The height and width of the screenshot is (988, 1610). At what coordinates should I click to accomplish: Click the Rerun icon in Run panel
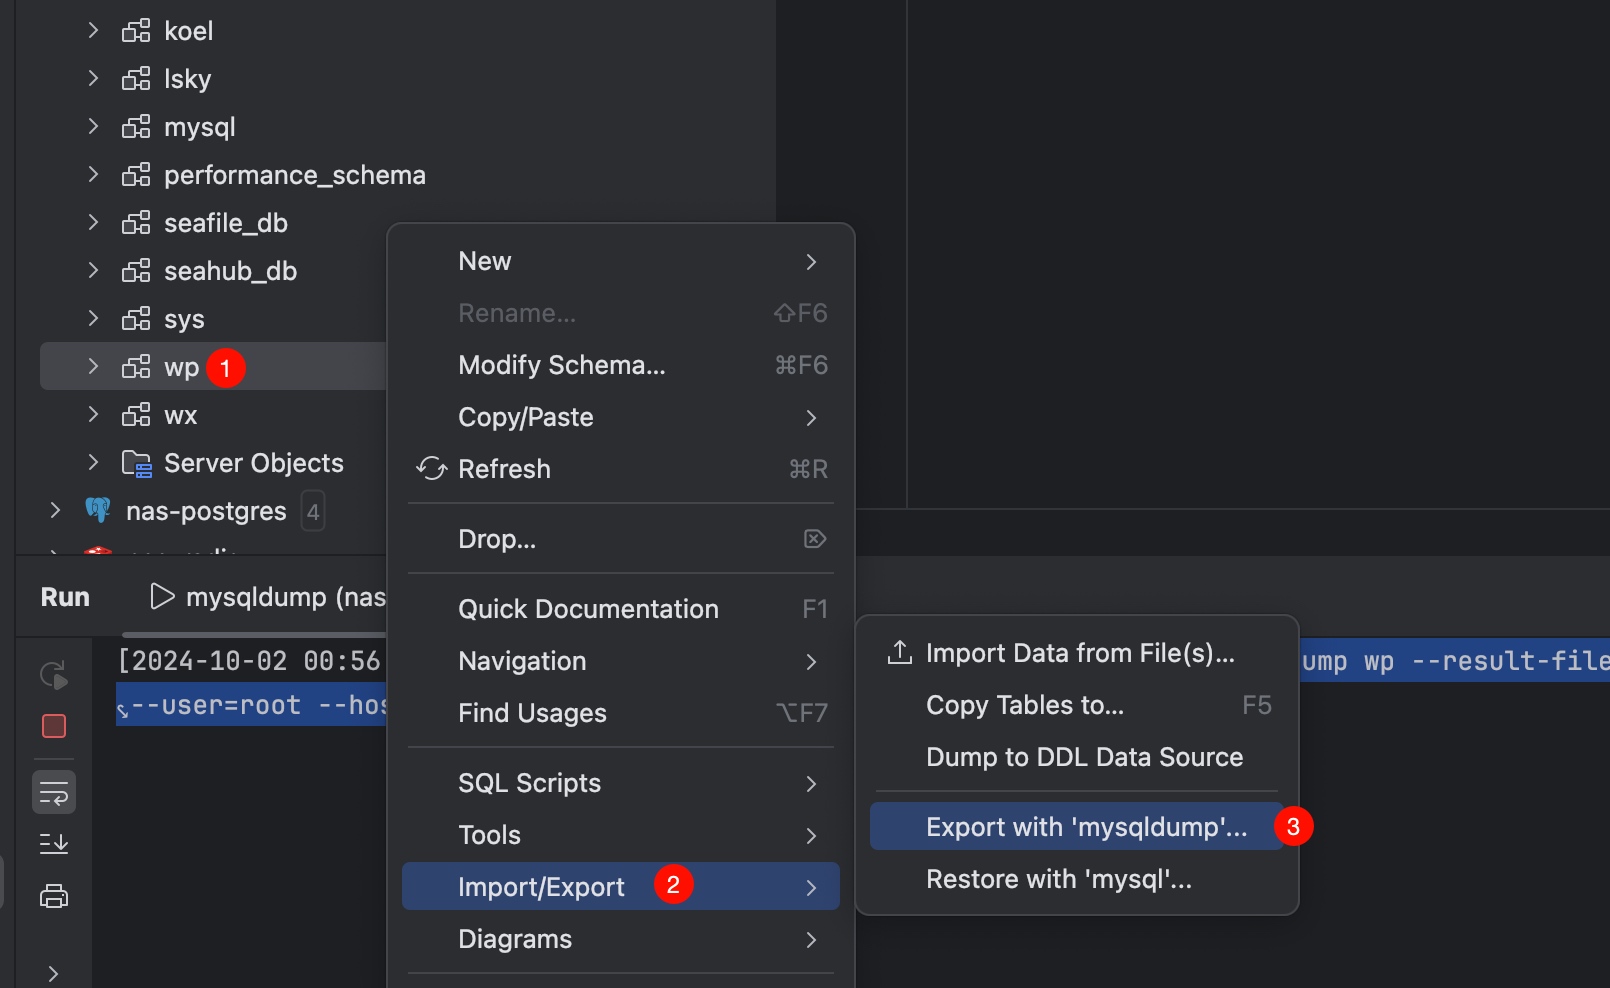click(54, 675)
